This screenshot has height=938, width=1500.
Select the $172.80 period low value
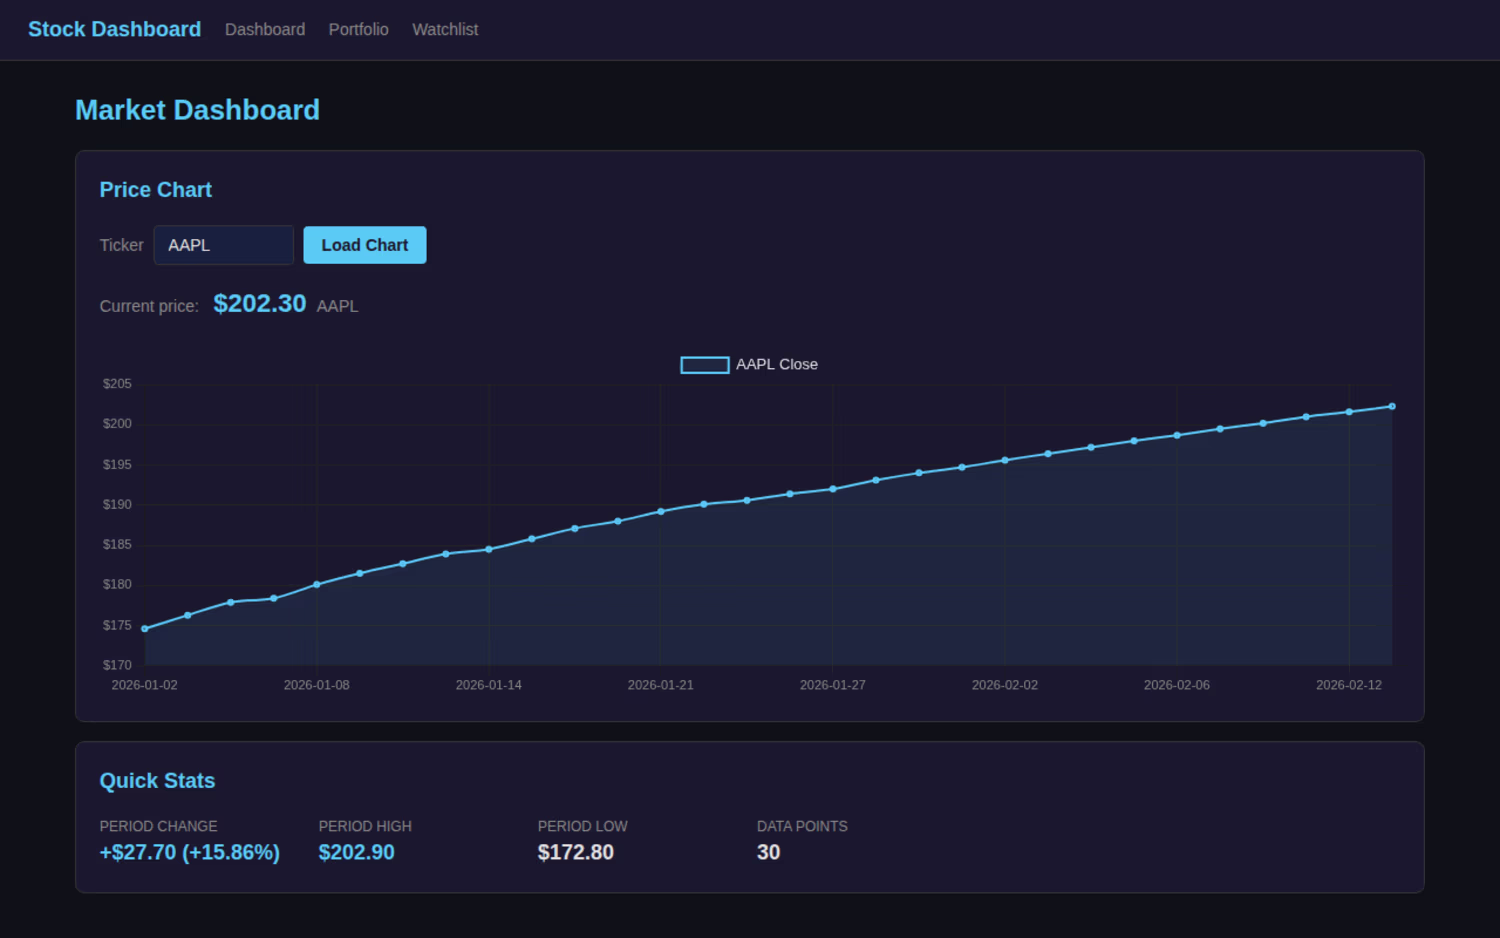pos(576,853)
